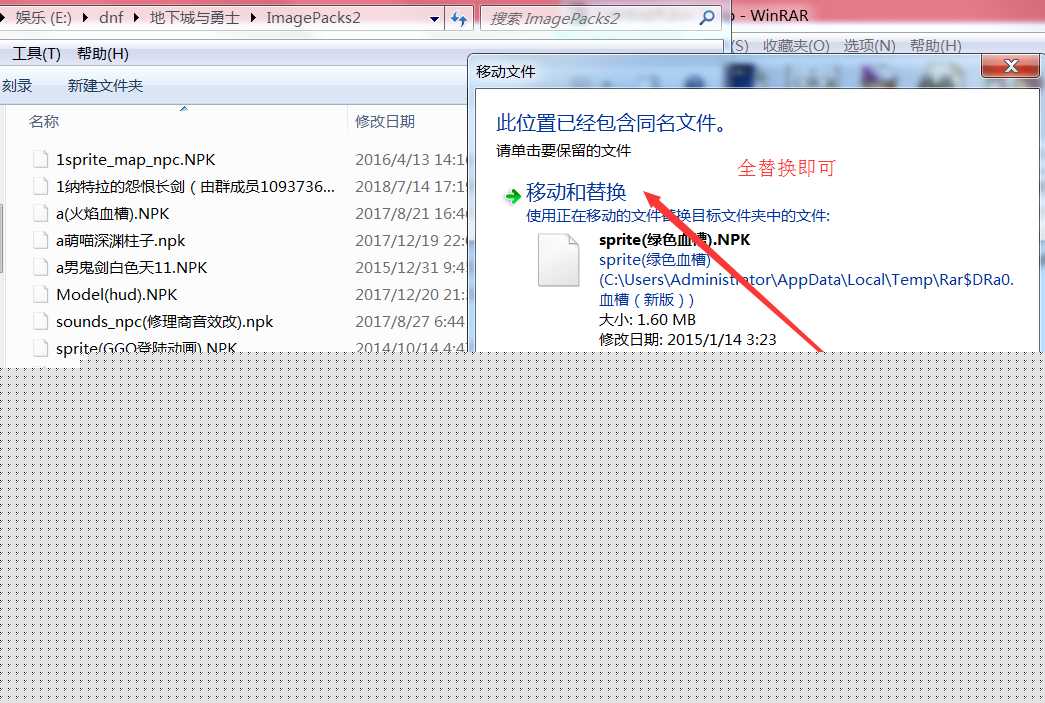Viewport: 1045px width, 703px height.
Task: Click the search magnifier icon
Action: (x=706, y=18)
